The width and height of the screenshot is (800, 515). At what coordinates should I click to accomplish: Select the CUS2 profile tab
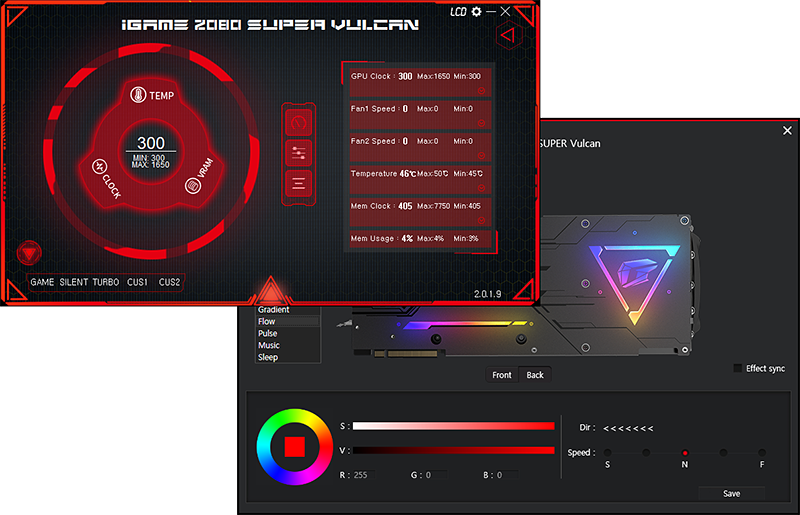[x=169, y=282]
